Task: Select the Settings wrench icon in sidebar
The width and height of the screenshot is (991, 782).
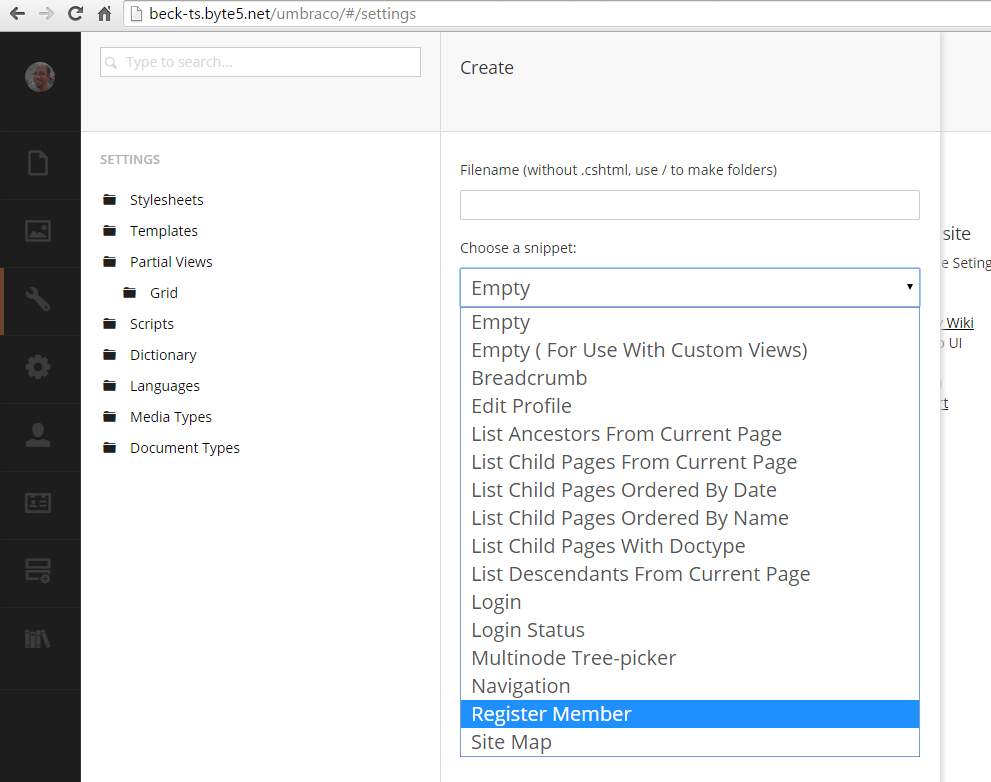Action: click(38, 299)
